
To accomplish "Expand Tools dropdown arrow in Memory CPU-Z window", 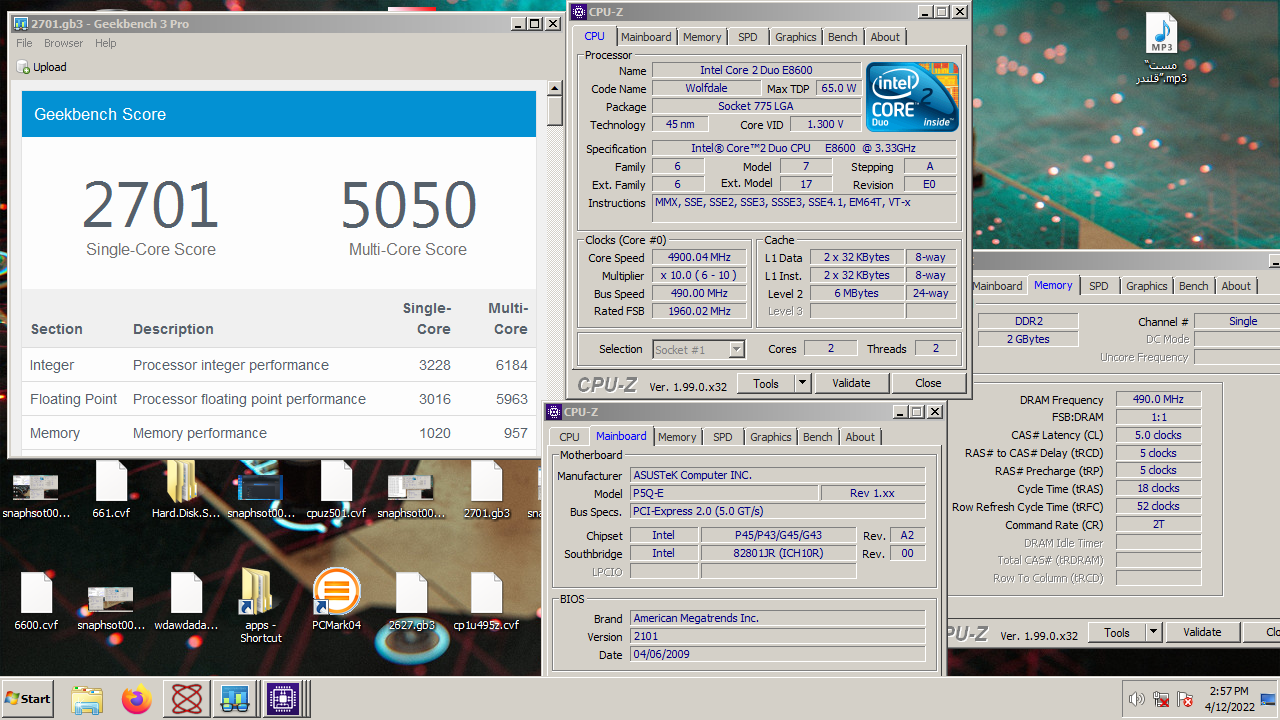I will (1153, 632).
